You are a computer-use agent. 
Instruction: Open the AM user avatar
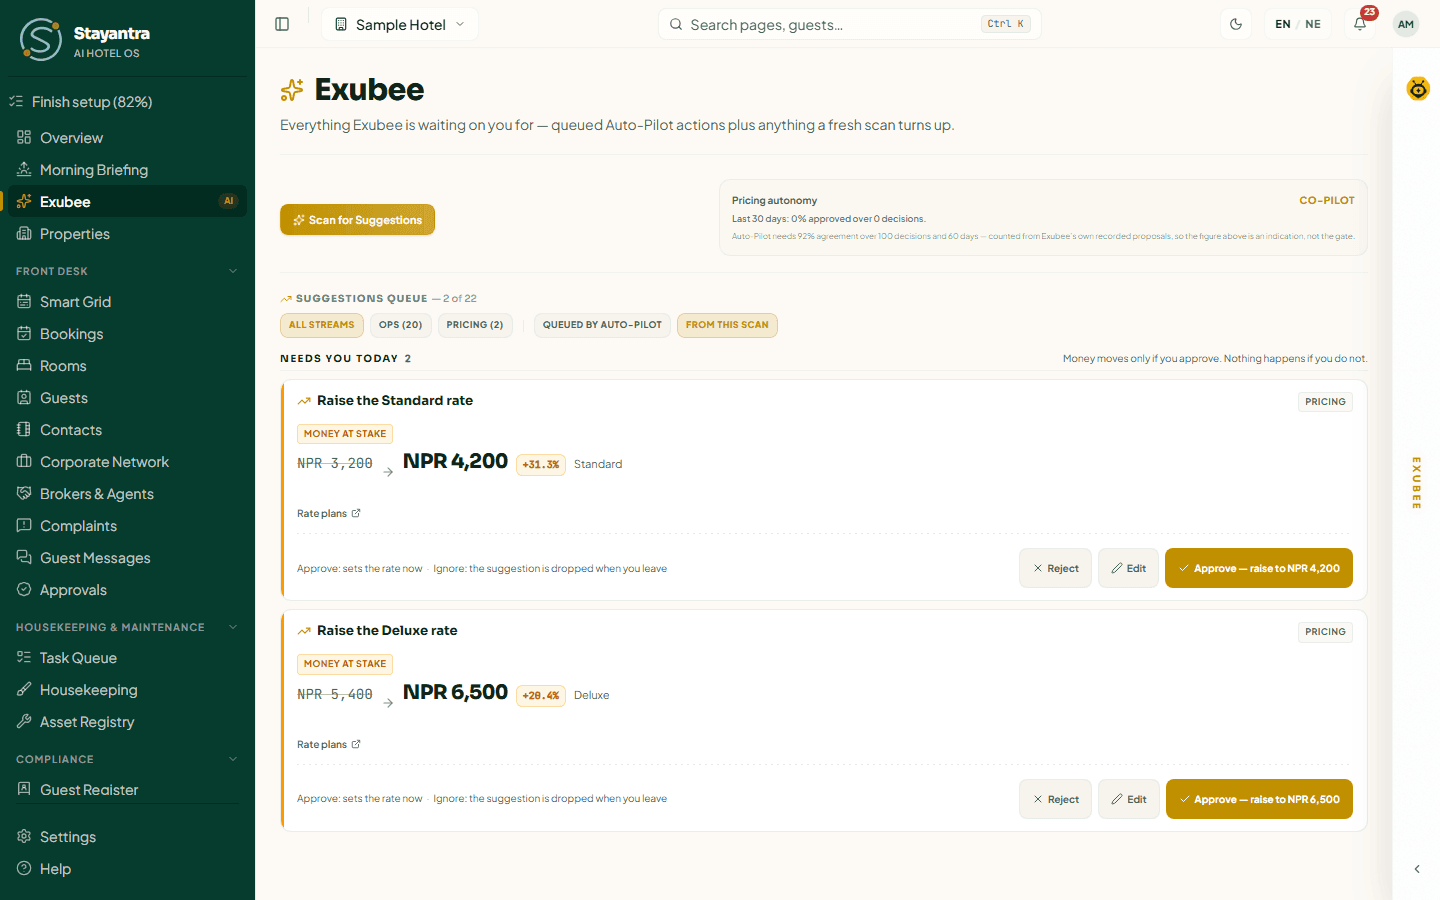pos(1406,24)
